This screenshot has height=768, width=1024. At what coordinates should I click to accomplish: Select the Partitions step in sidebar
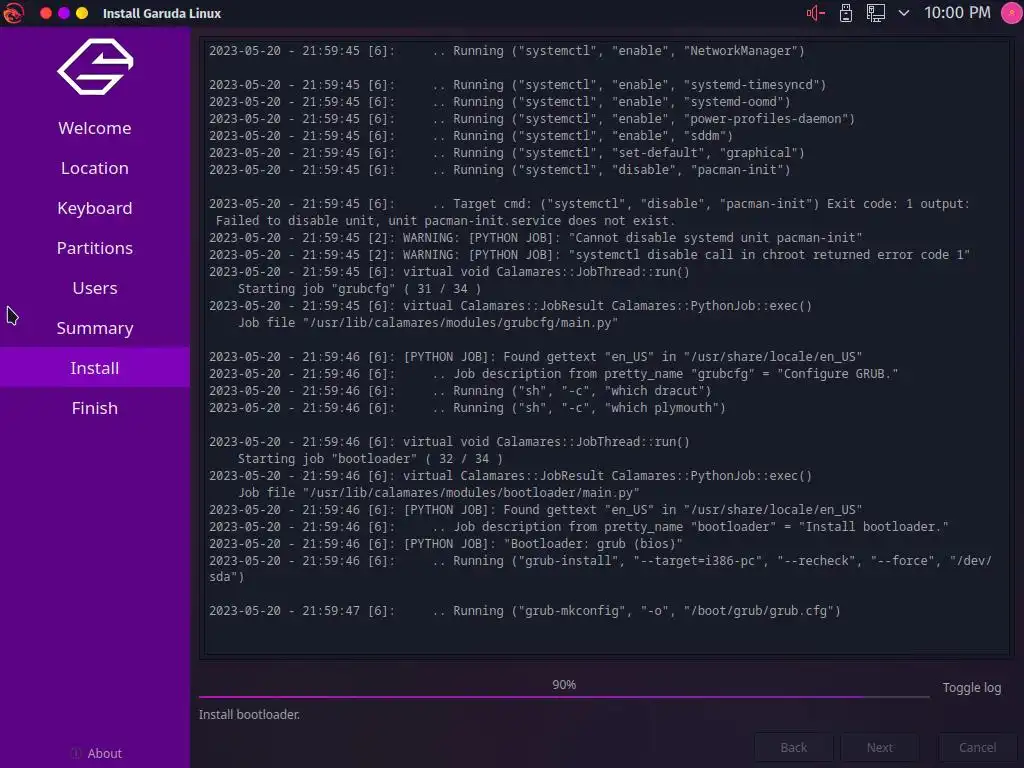tap(95, 248)
